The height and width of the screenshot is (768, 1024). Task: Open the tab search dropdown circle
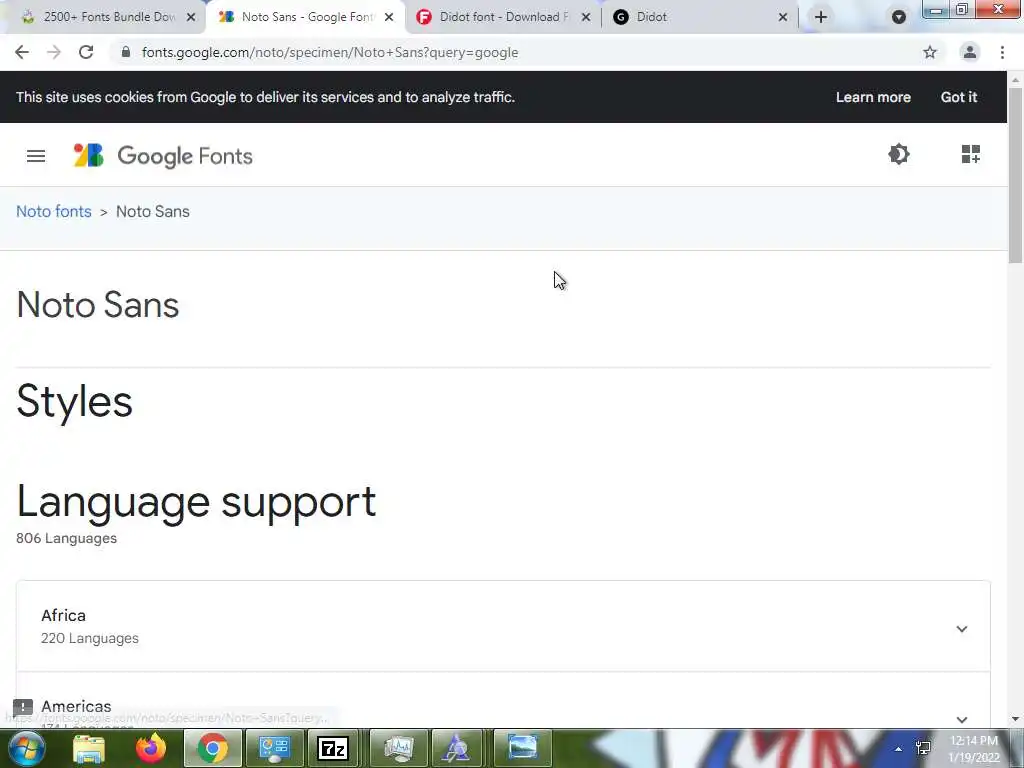pyautogui.click(x=899, y=17)
